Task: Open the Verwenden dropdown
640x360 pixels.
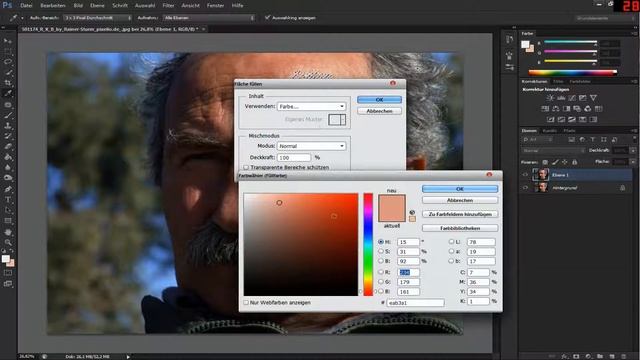Action: coord(311,106)
